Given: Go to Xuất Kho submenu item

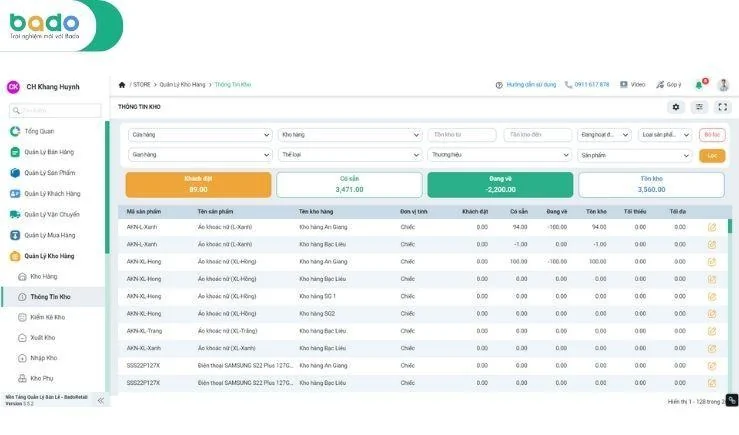Looking at the screenshot, I should (42, 338).
